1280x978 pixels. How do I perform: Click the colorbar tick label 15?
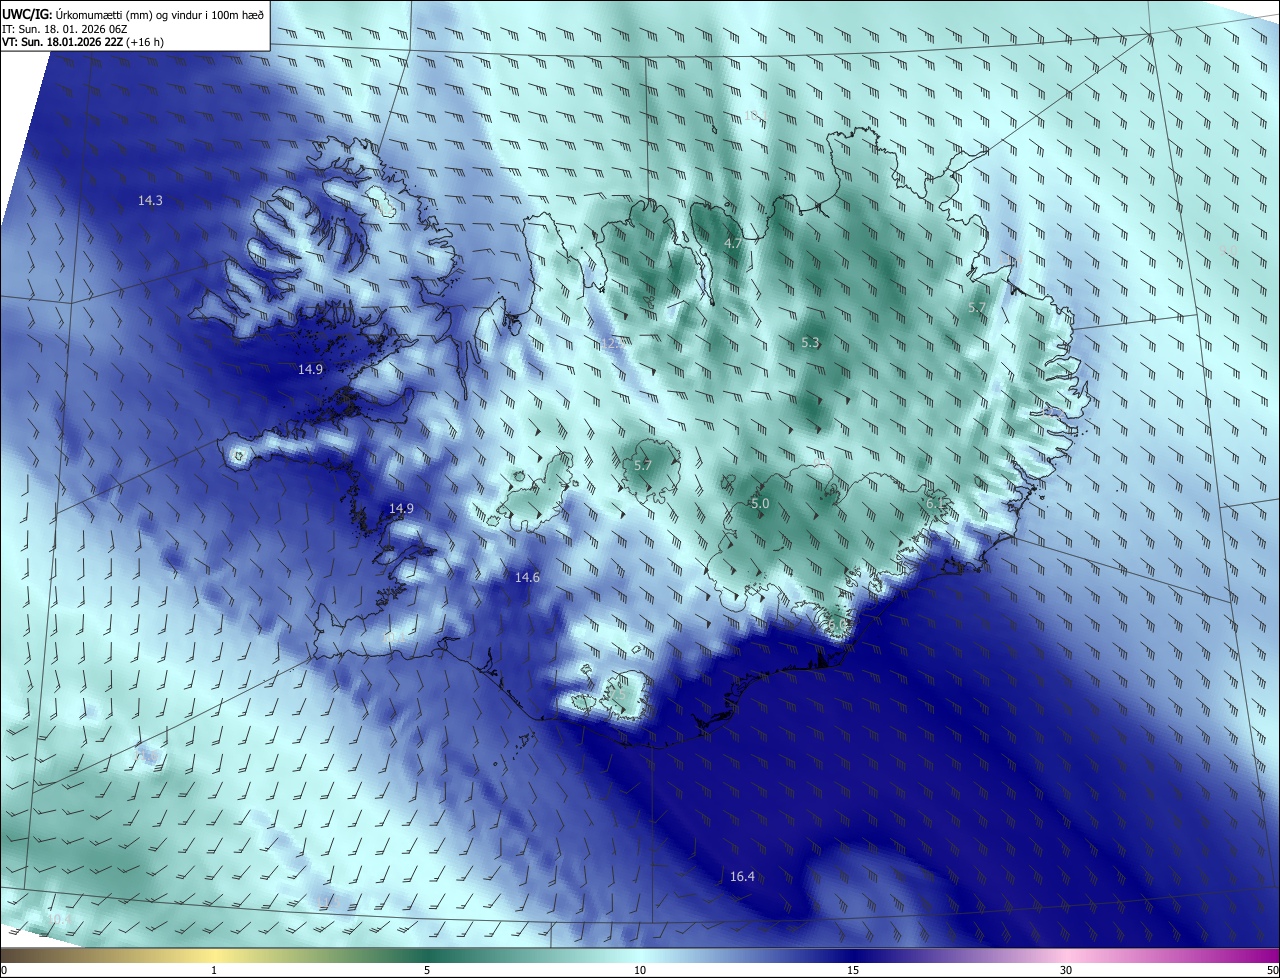pyautogui.click(x=853, y=970)
